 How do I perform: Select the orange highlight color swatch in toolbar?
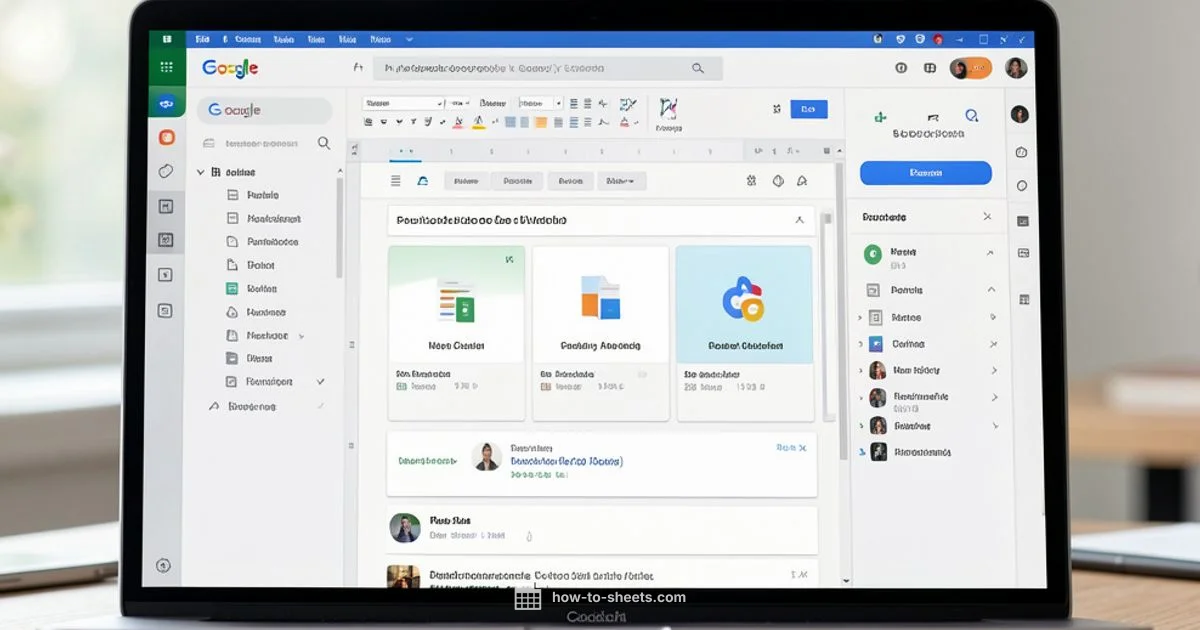[x=541, y=122]
